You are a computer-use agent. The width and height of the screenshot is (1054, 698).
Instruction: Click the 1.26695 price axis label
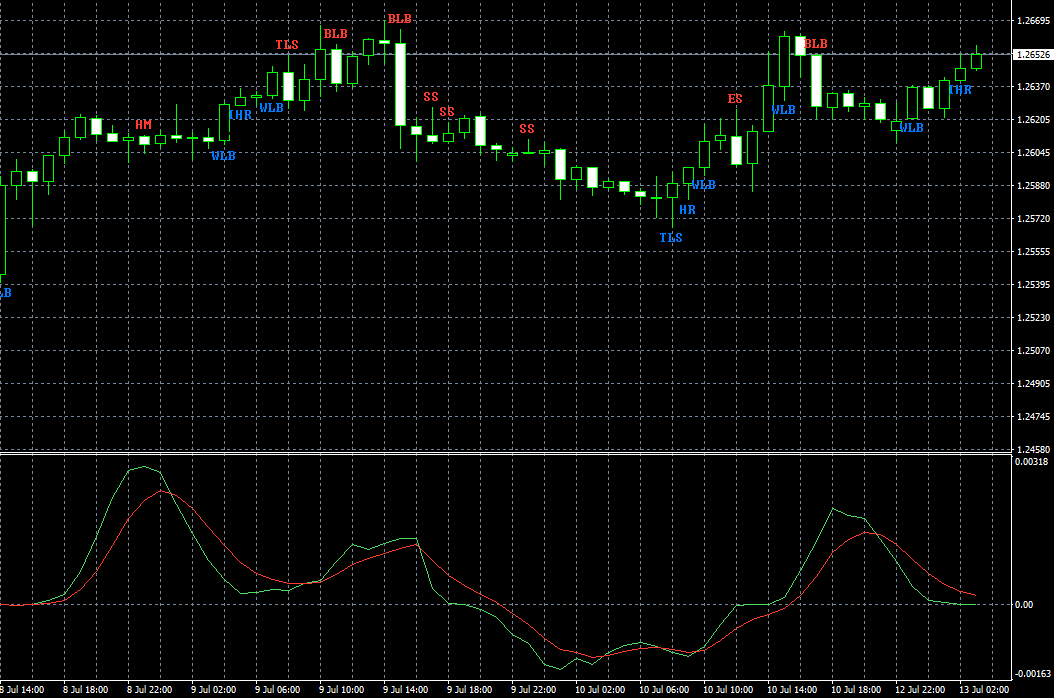pyautogui.click(x=1032, y=21)
